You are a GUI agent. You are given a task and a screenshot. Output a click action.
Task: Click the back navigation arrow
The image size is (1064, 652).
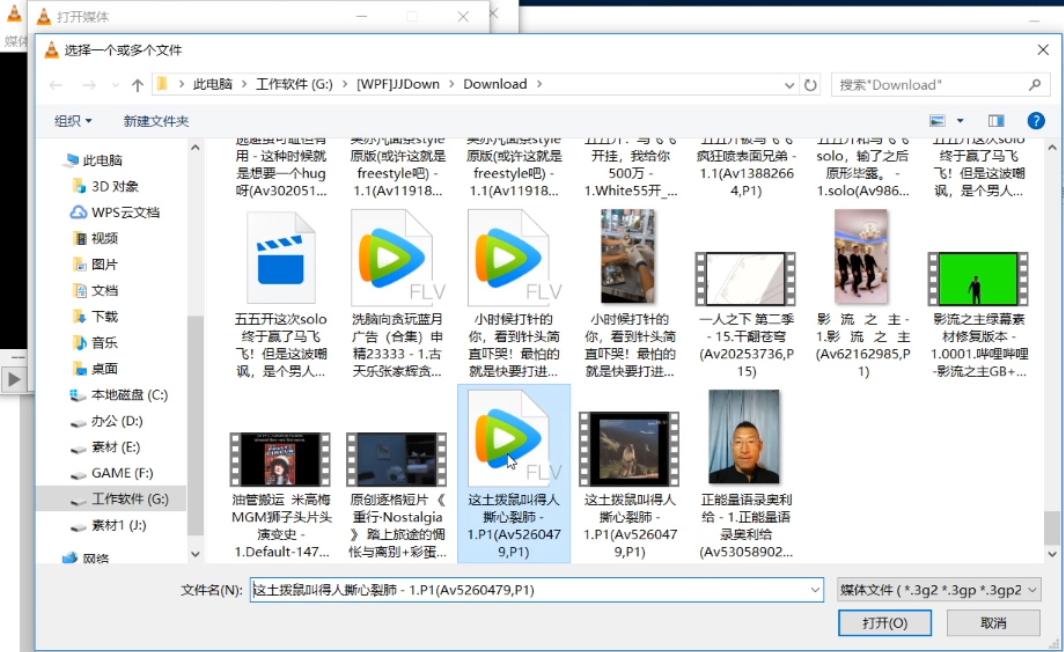(x=57, y=84)
